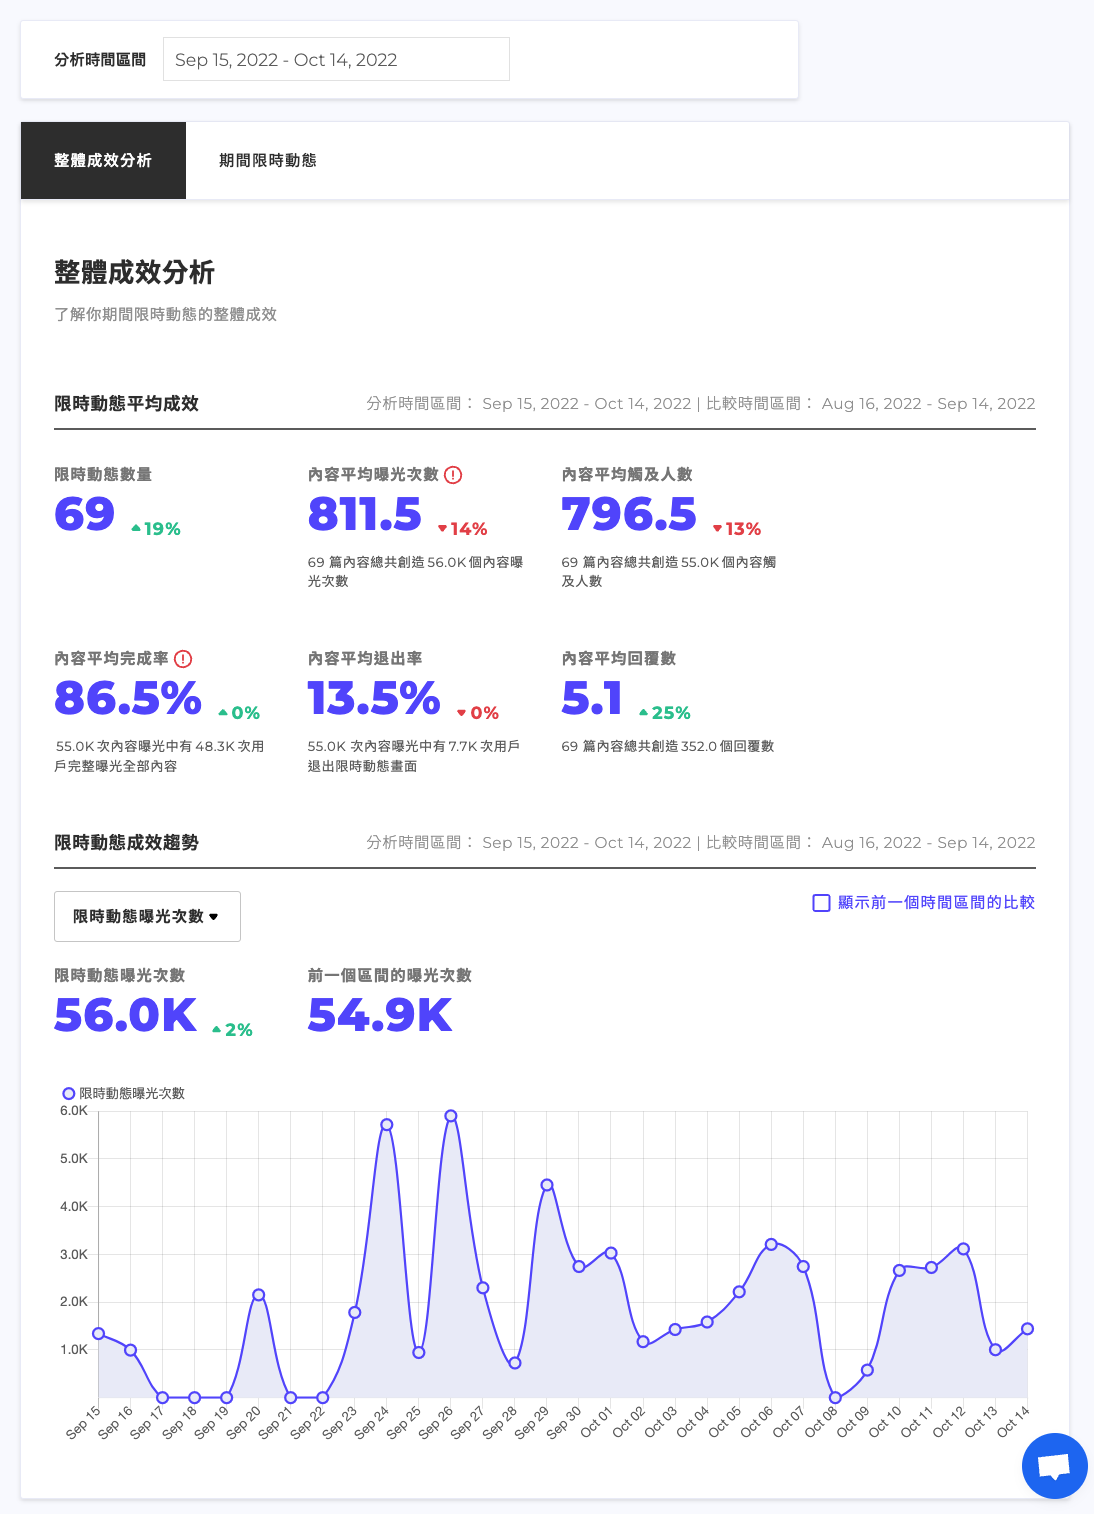Image resolution: width=1094 pixels, height=1514 pixels.
Task: Click warning icon beside 內容平均曝光次數
Action: tap(453, 475)
